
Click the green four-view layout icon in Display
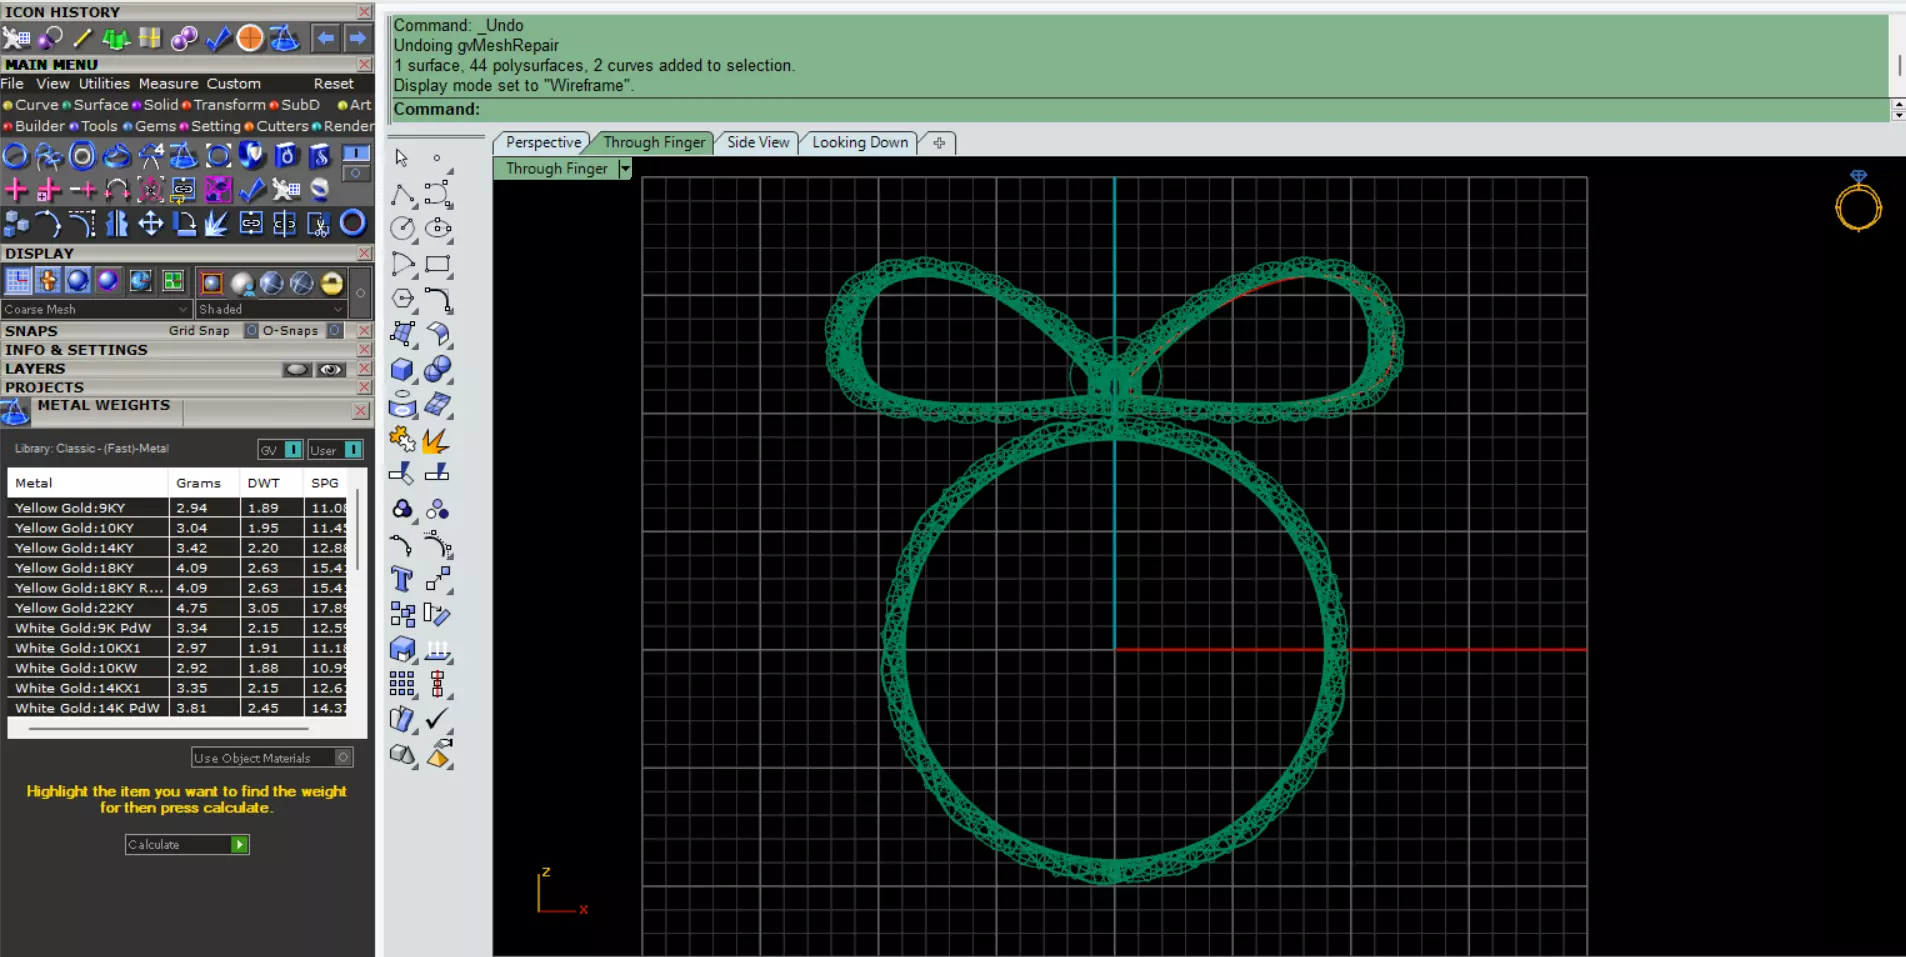click(173, 281)
